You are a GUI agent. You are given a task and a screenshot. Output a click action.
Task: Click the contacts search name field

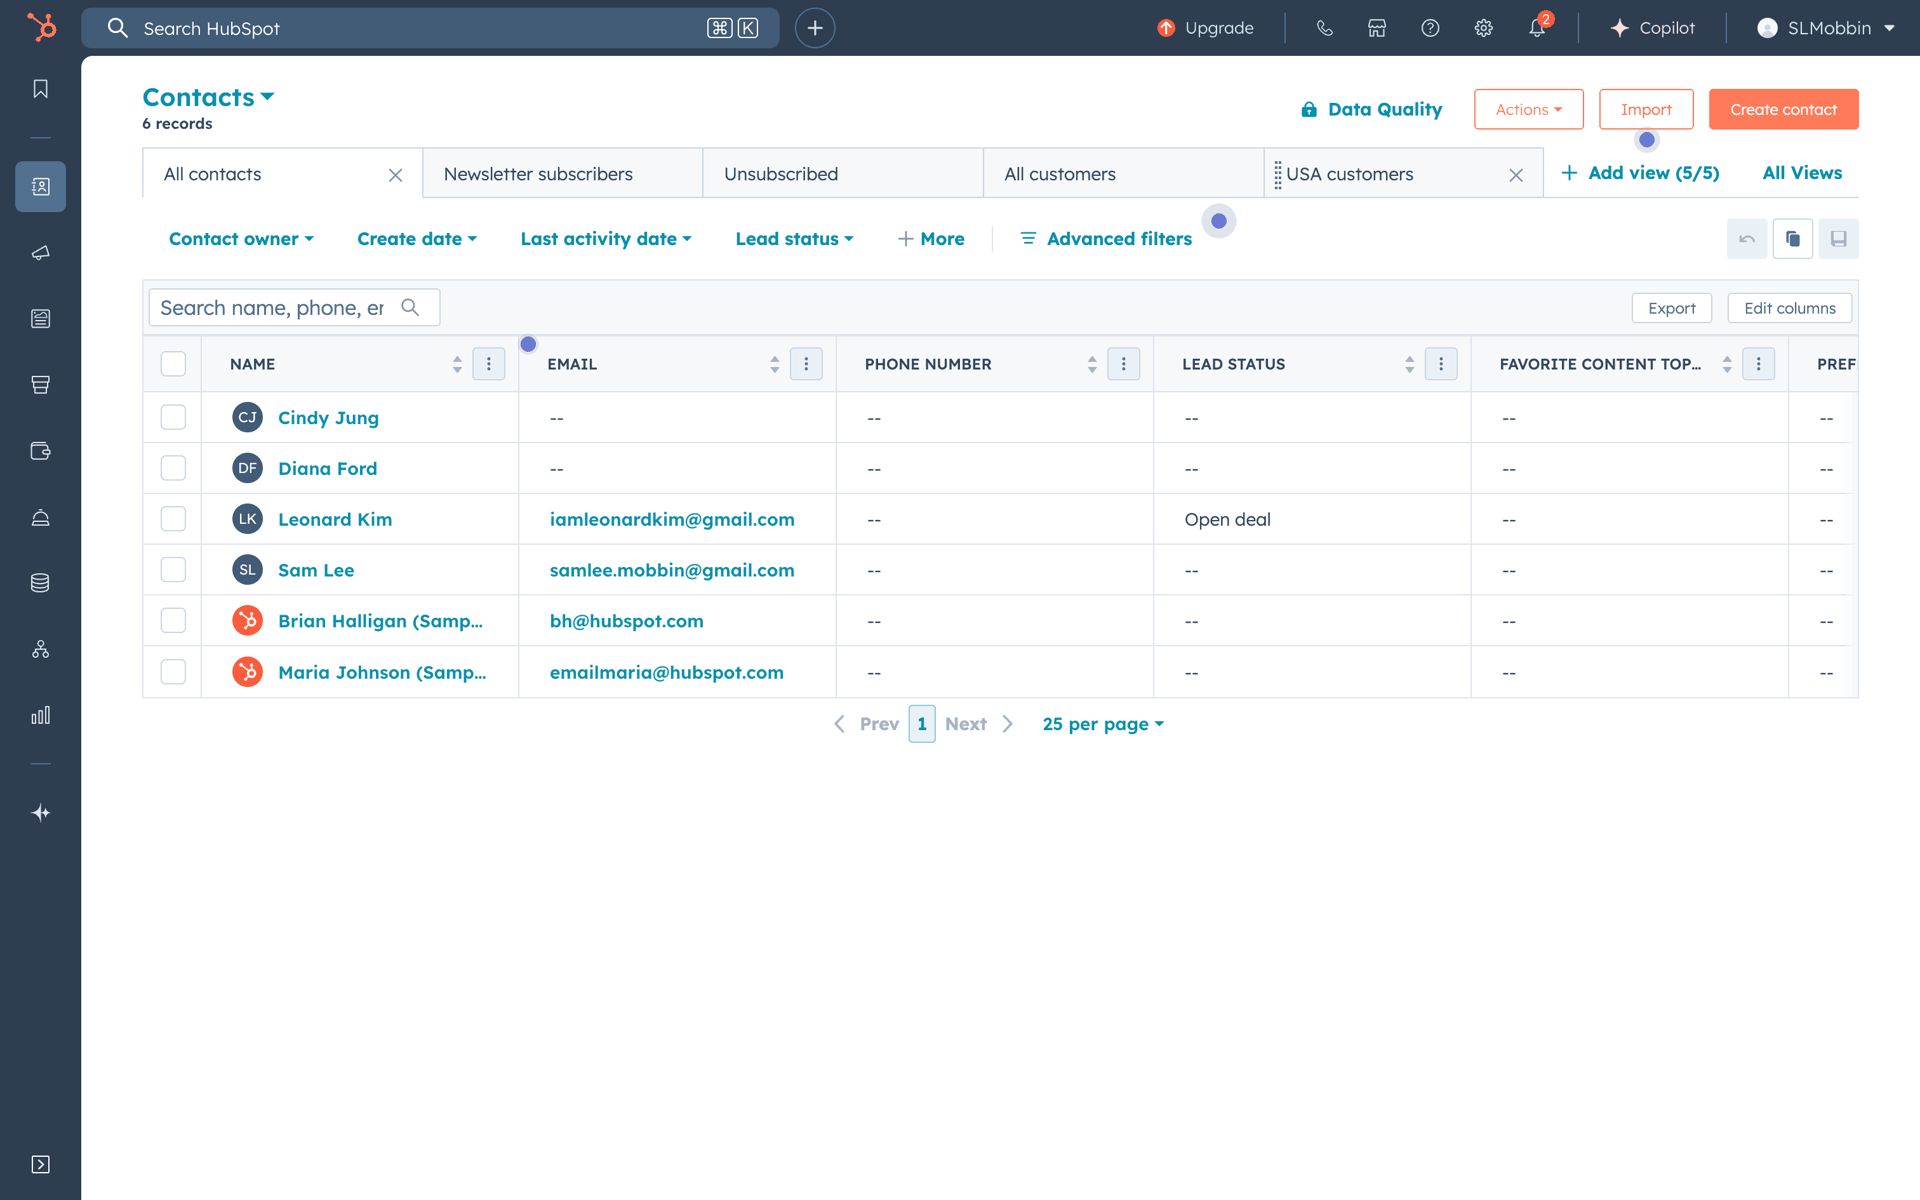pyautogui.click(x=294, y=308)
